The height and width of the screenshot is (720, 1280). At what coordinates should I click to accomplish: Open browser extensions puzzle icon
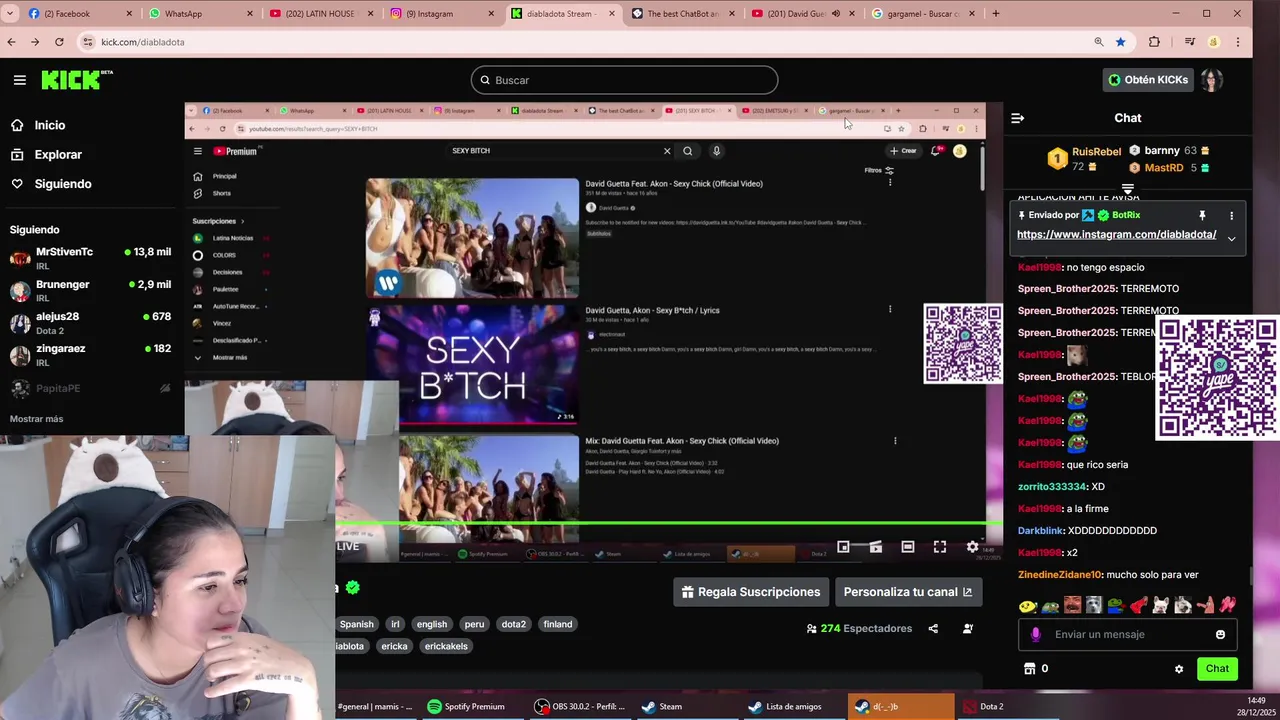point(1154,42)
